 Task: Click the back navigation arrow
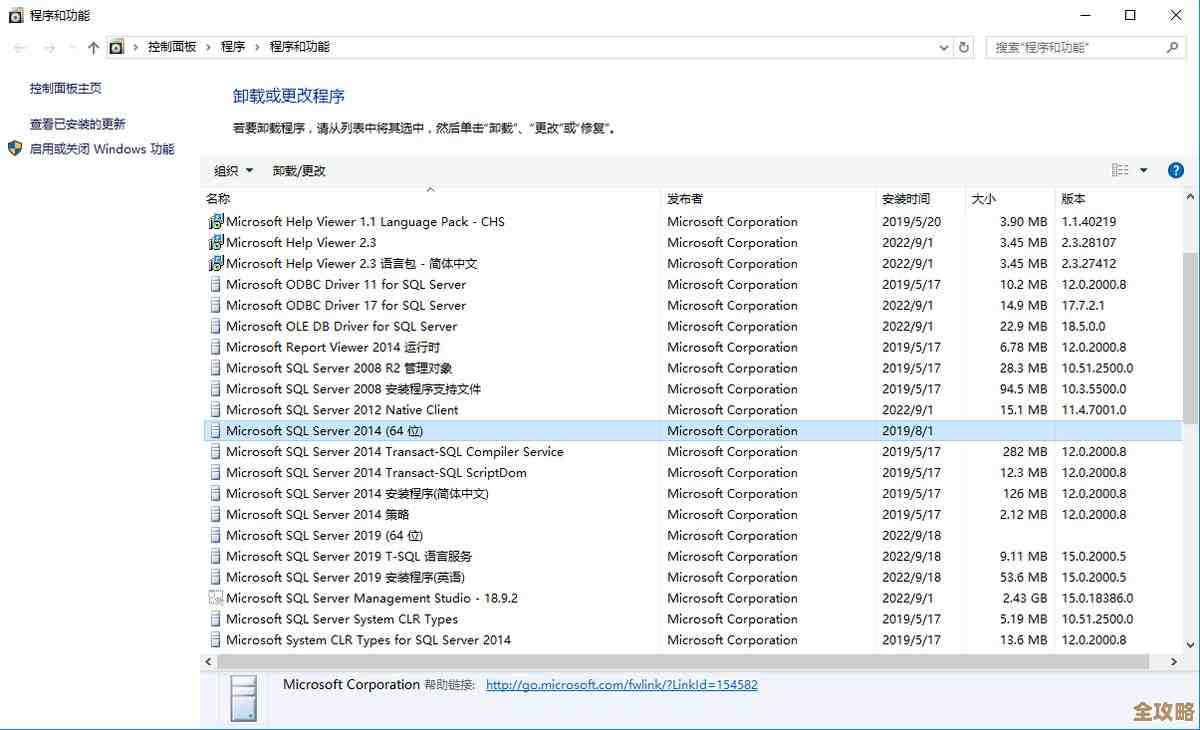18,46
